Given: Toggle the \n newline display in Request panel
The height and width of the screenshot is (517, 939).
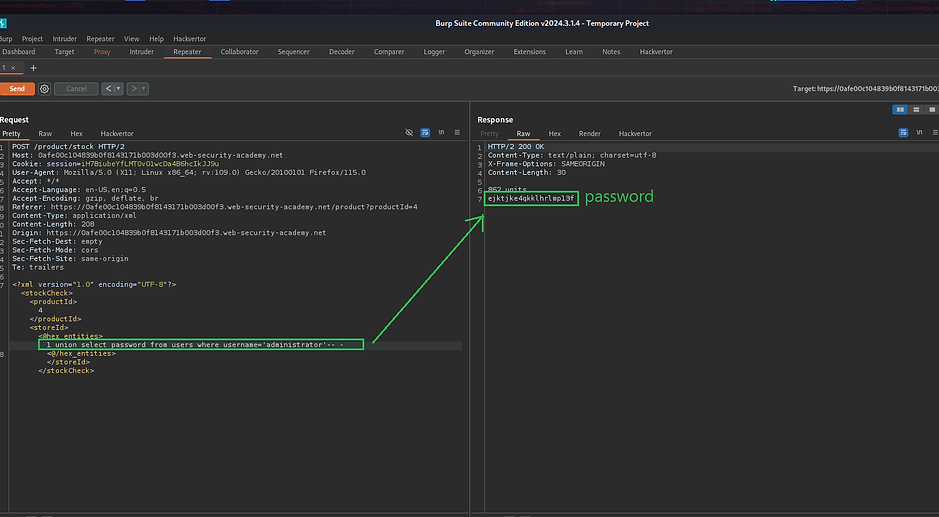Looking at the screenshot, I should 441,133.
